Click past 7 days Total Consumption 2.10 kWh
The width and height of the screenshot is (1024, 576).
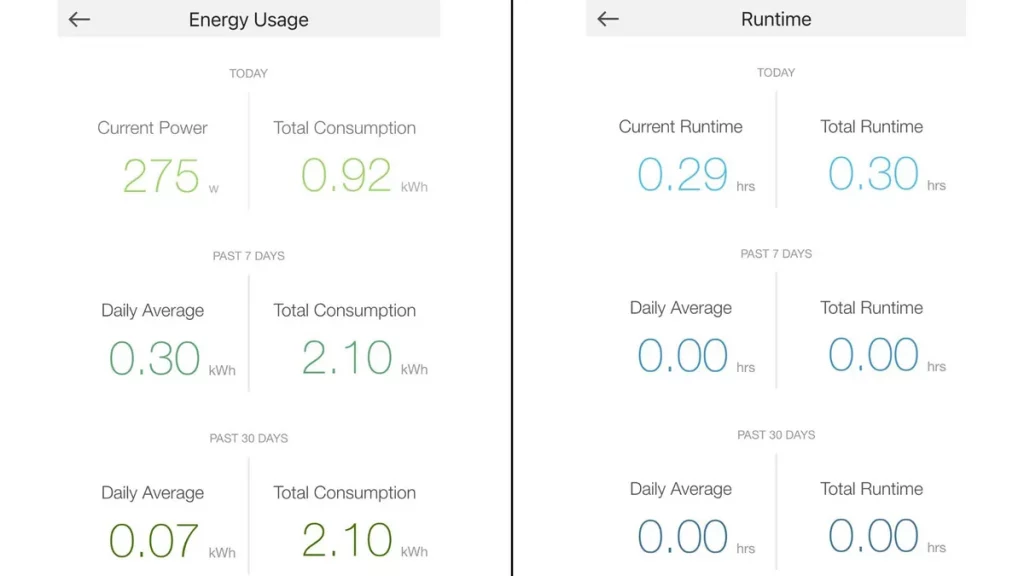tap(346, 358)
